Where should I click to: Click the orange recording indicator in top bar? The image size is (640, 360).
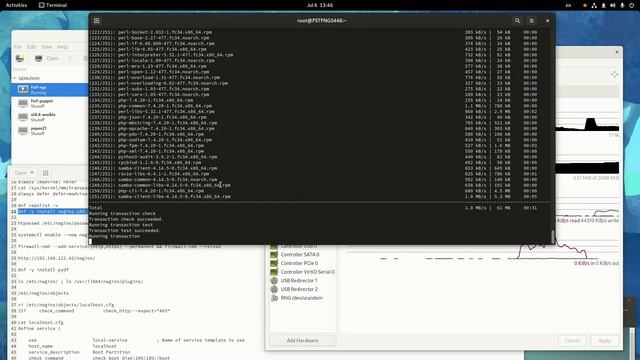click(x=584, y=5)
